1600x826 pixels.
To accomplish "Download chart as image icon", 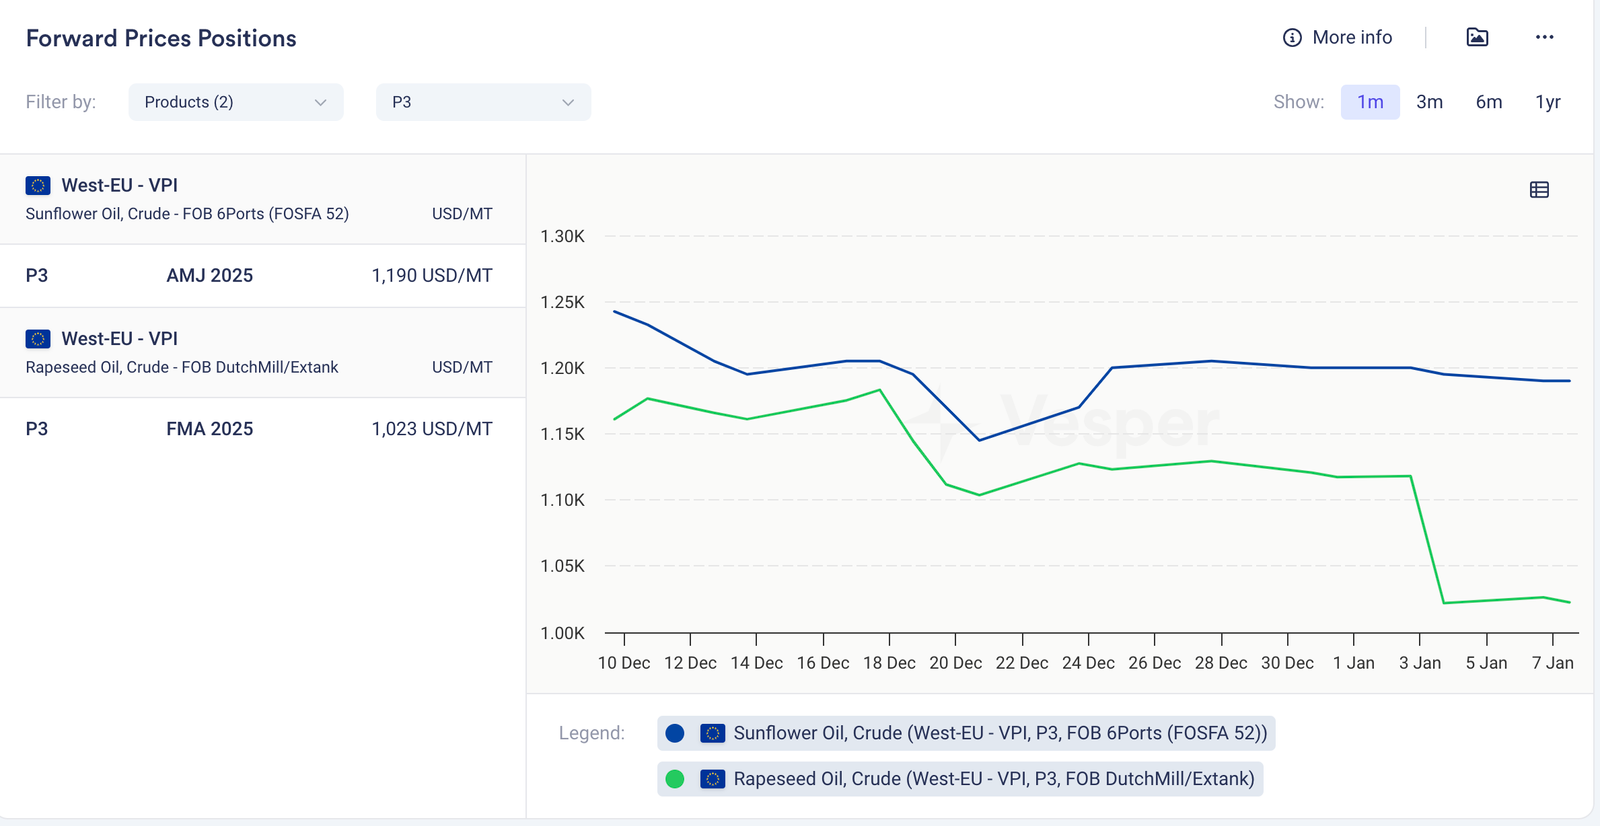I will tap(1477, 37).
